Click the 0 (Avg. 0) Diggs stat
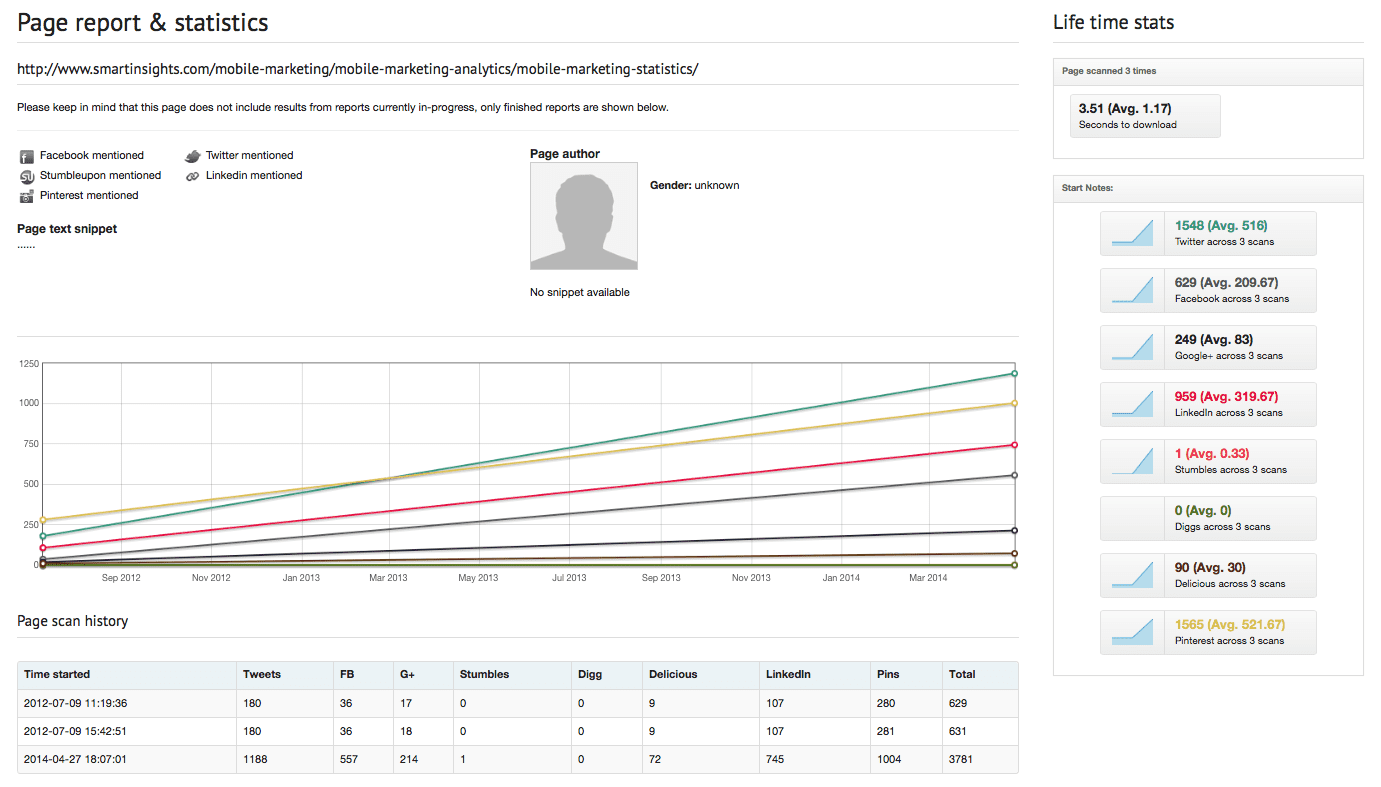This screenshot has width=1381, height=787. click(1203, 511)
